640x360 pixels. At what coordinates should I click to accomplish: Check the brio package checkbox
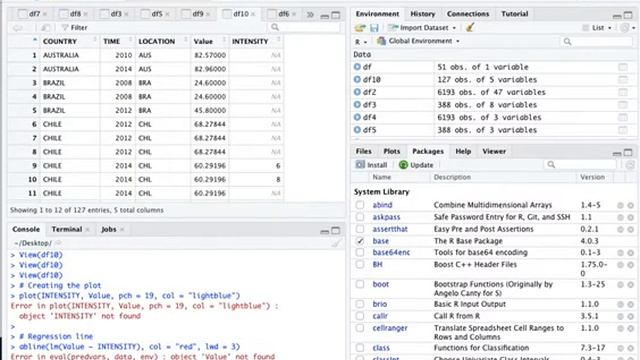(x=360, y=304)
